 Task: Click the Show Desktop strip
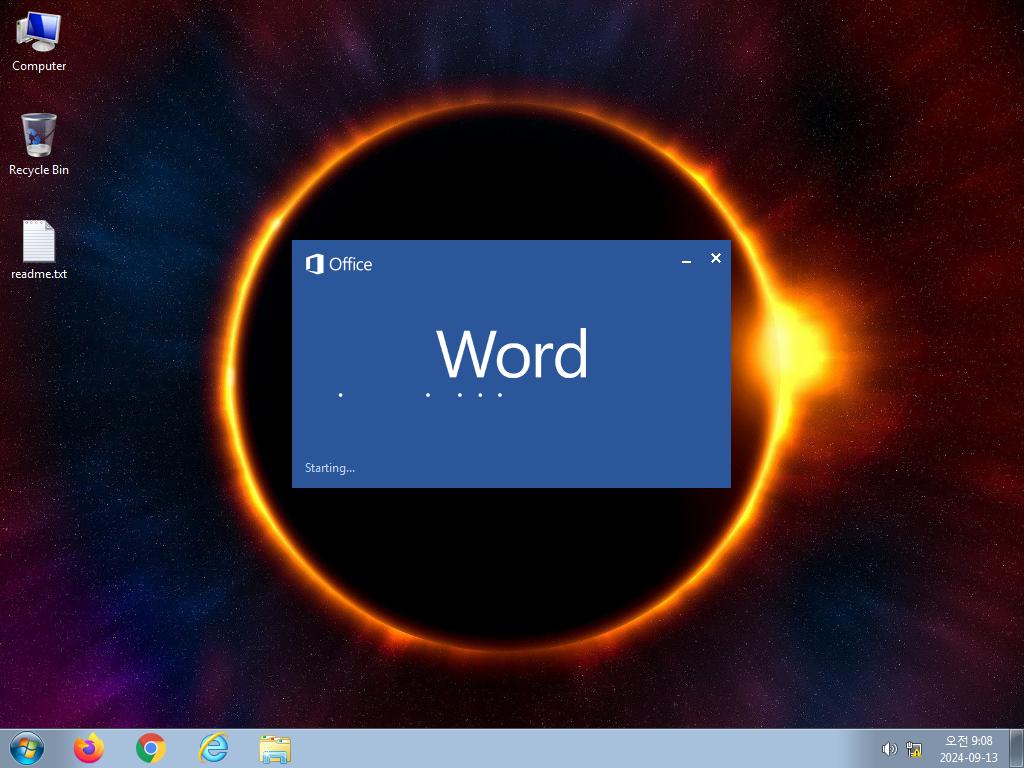pyautogui.click(x=1017, y=748)
